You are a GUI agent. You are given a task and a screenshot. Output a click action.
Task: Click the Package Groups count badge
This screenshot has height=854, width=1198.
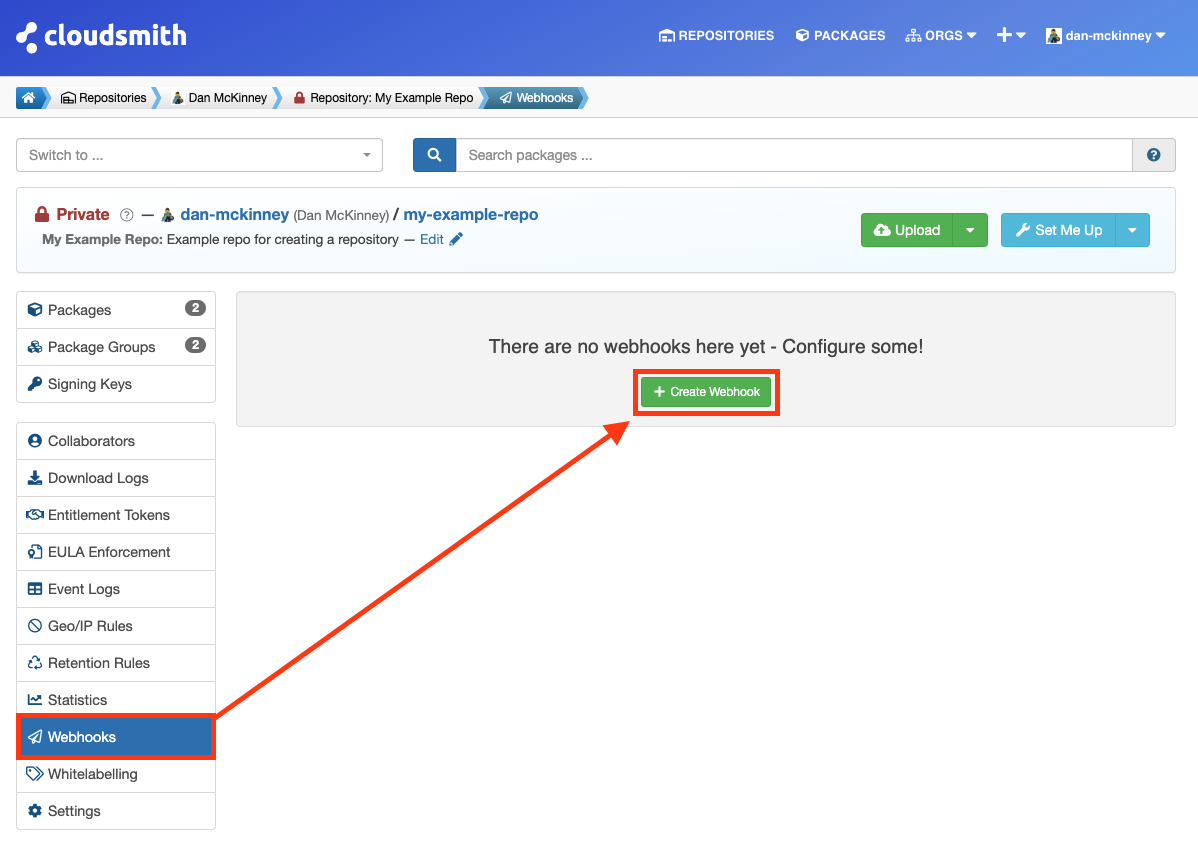tap(196, 345)
